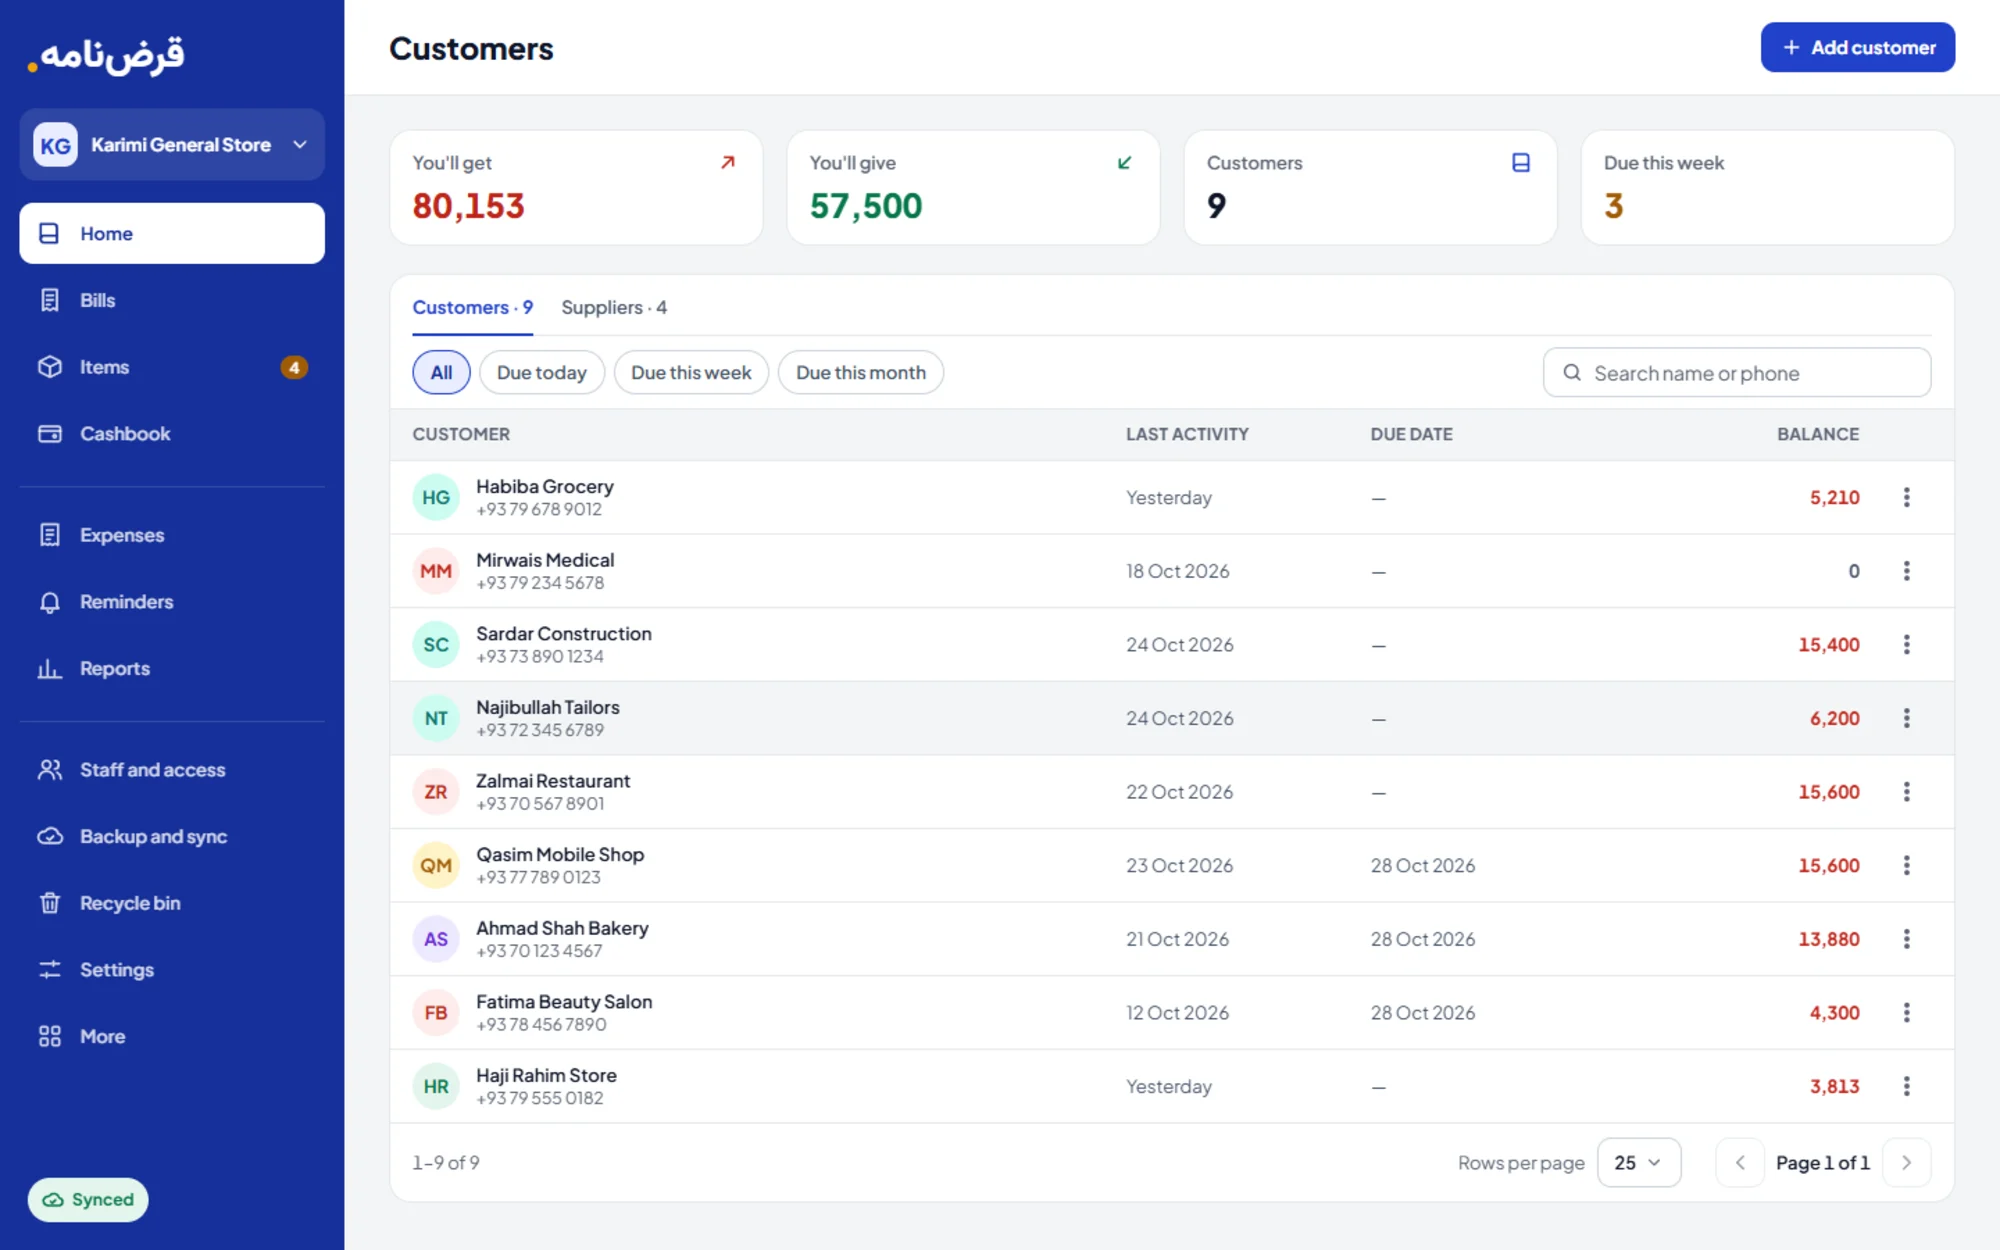The height and width of the screenshot is (1250, 2000).
Task: Go to the previous page arrow
Action: click(1740, 1162)
